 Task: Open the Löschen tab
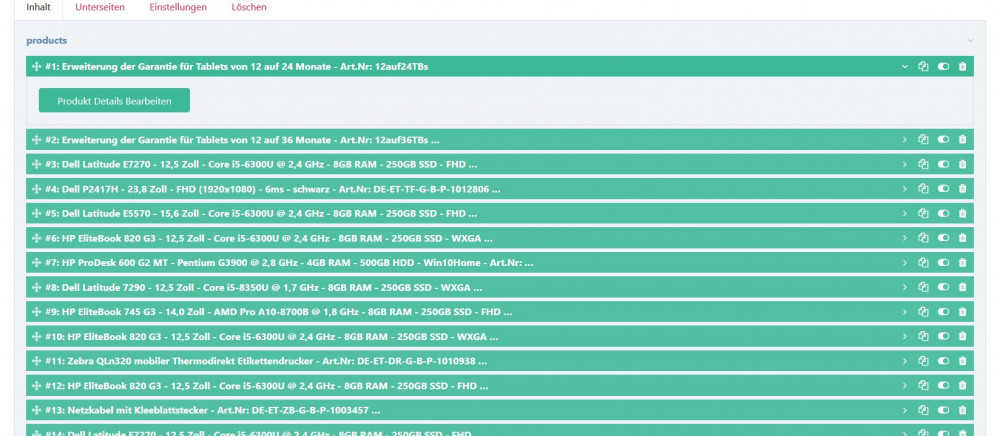pyautogui.click(x=249, y=8)
